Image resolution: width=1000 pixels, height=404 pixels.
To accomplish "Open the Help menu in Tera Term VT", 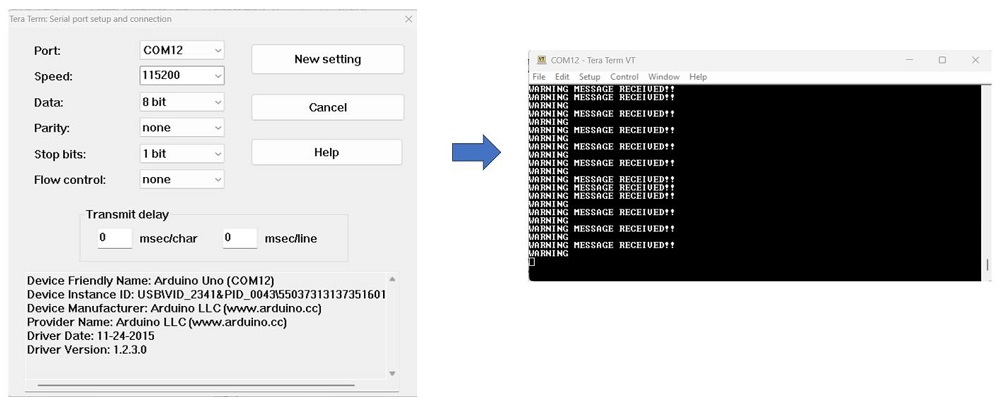I will 698,77.
